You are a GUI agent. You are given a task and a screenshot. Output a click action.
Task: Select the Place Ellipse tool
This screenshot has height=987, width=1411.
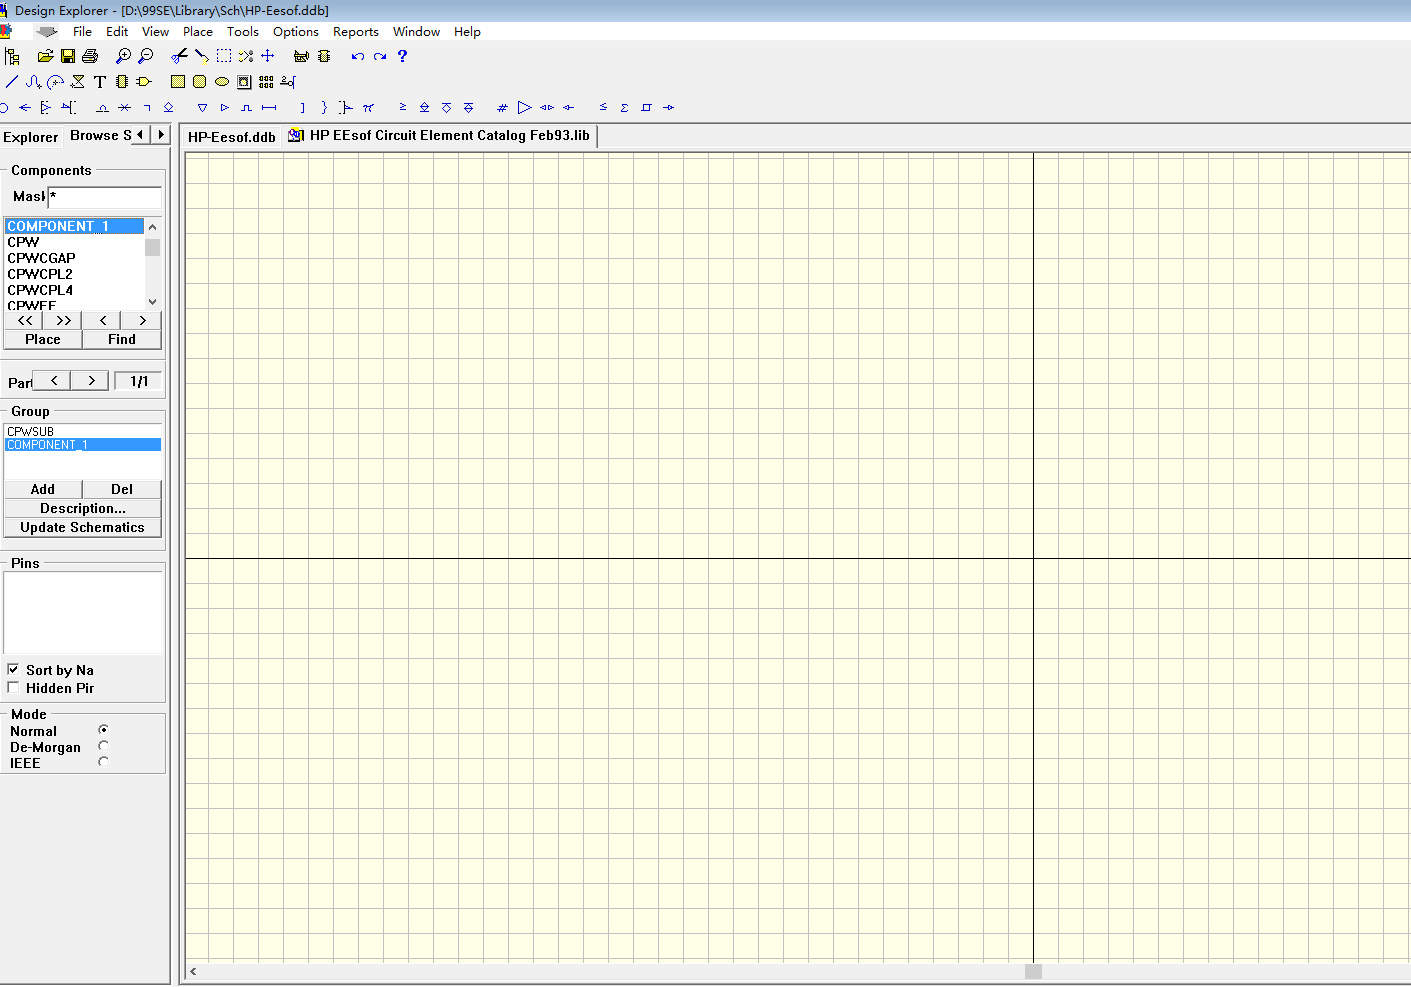coord(222,82)
